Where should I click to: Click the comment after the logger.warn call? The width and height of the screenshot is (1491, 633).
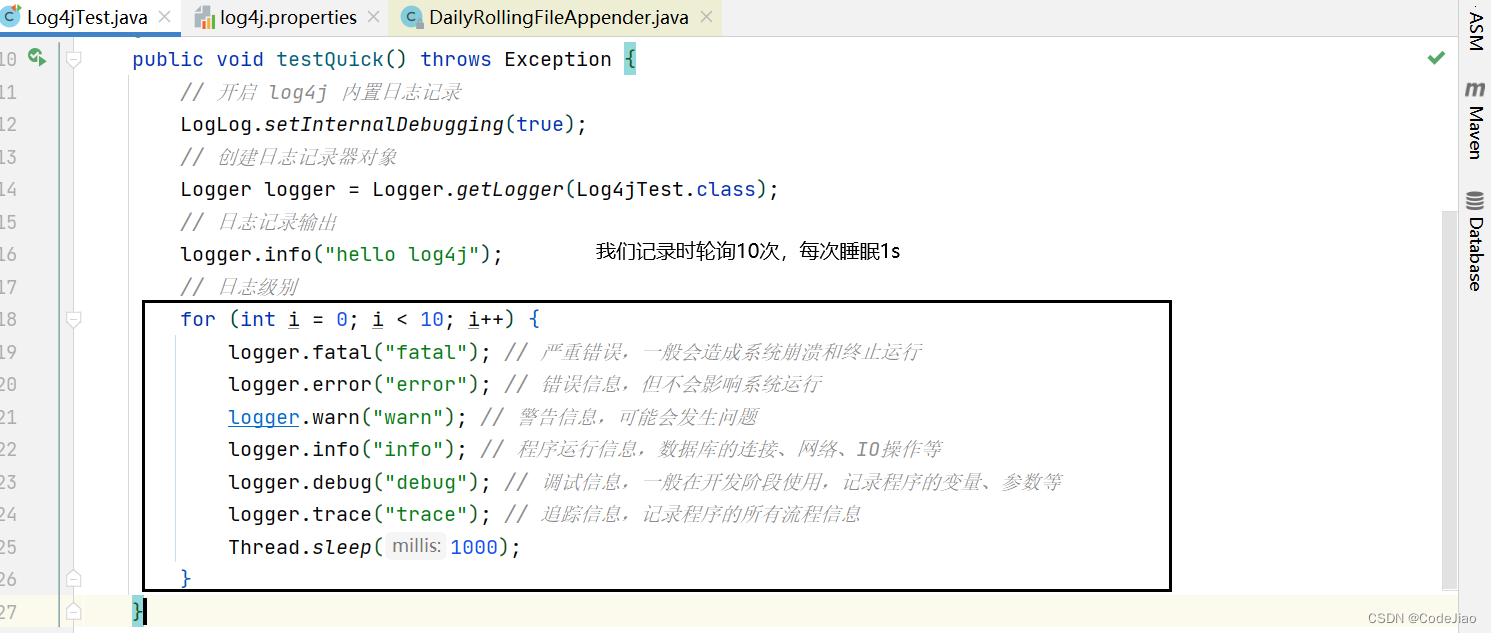(x=618, y=417)
